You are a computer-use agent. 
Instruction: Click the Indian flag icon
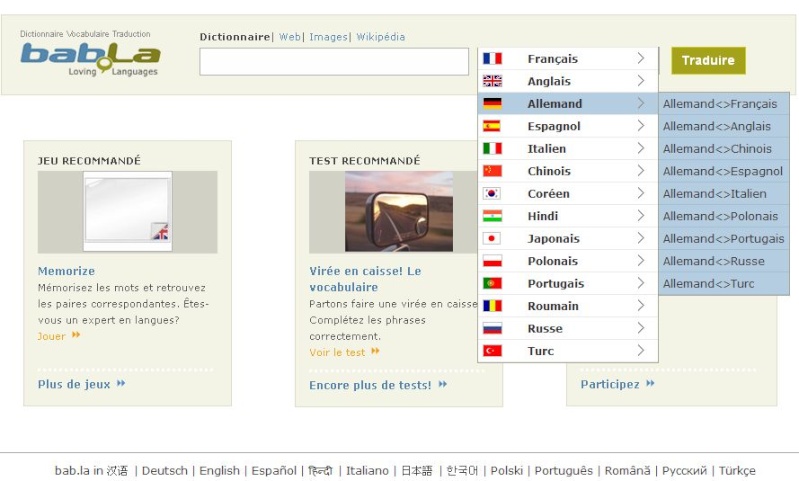[x=492, y=216]
